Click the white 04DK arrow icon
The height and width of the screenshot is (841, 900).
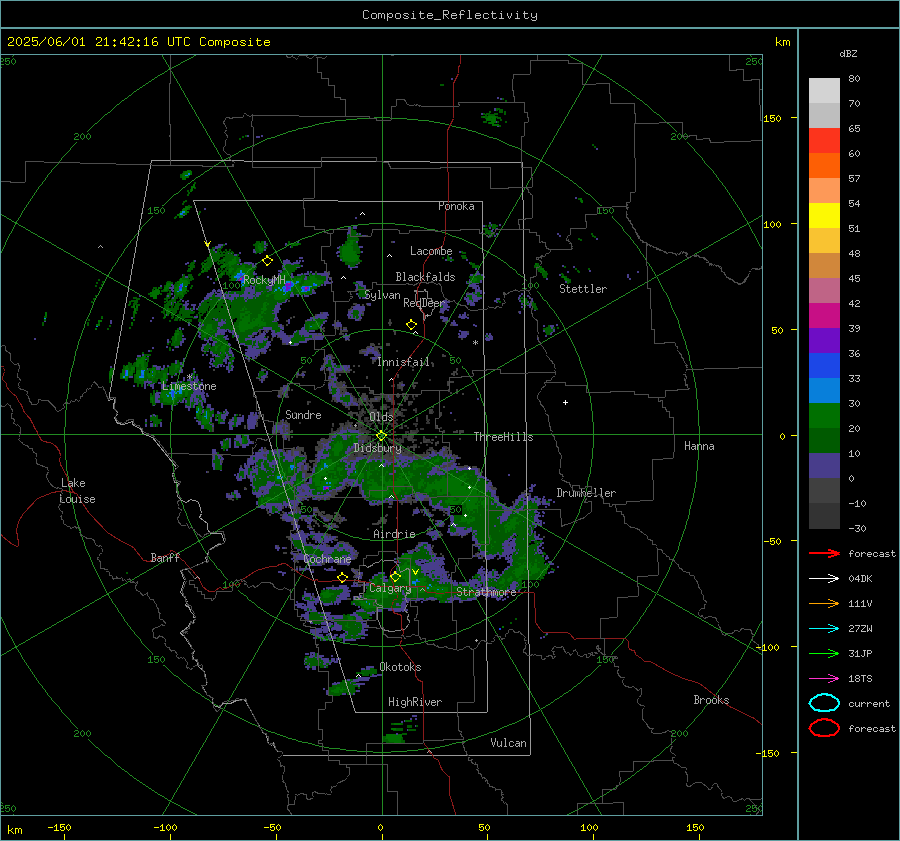coord(824,579)
